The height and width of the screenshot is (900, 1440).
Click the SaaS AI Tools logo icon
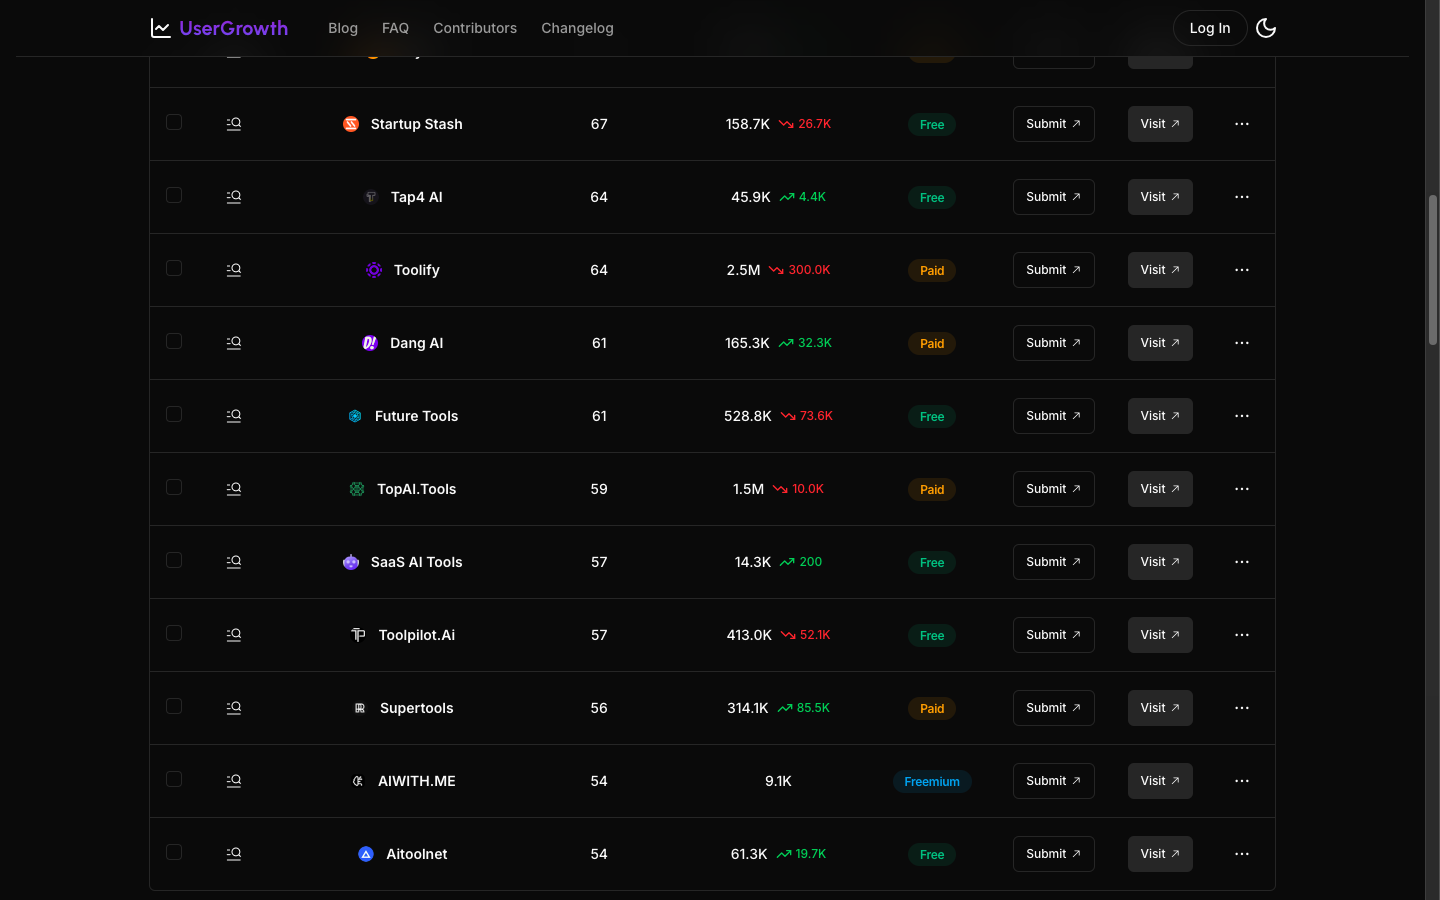point(351,562)
